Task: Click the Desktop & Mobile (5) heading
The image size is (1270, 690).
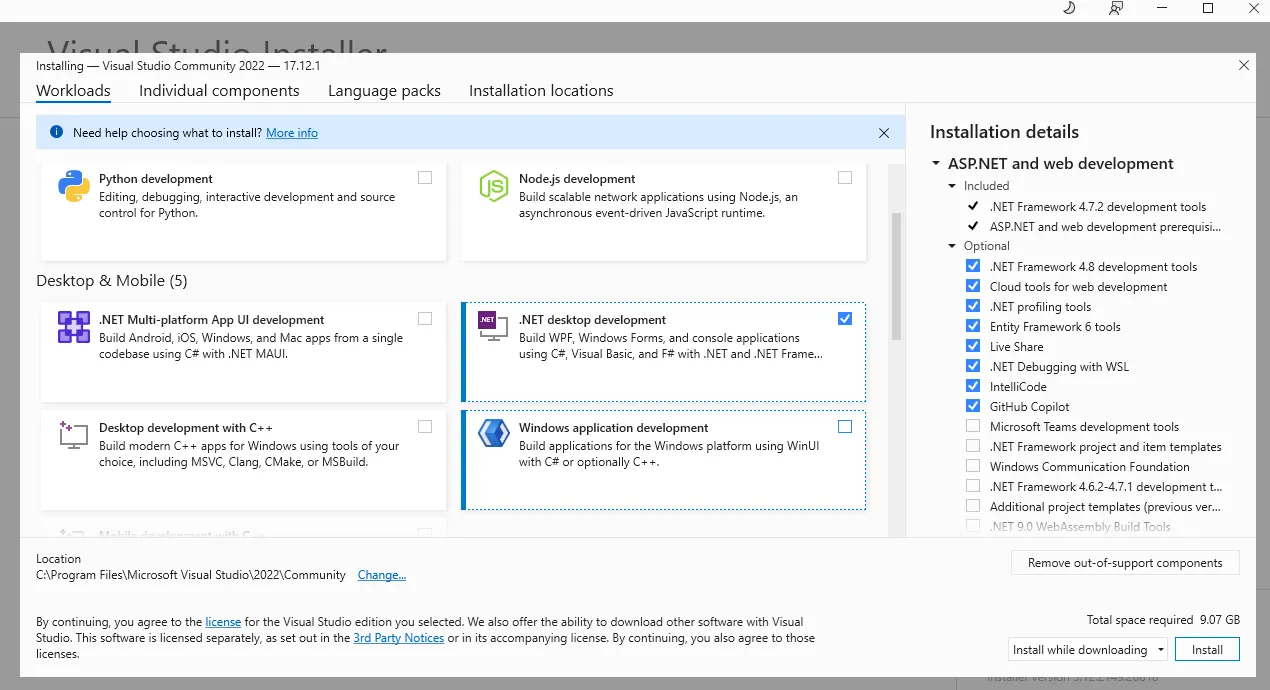Action: [x=111, y=281]
